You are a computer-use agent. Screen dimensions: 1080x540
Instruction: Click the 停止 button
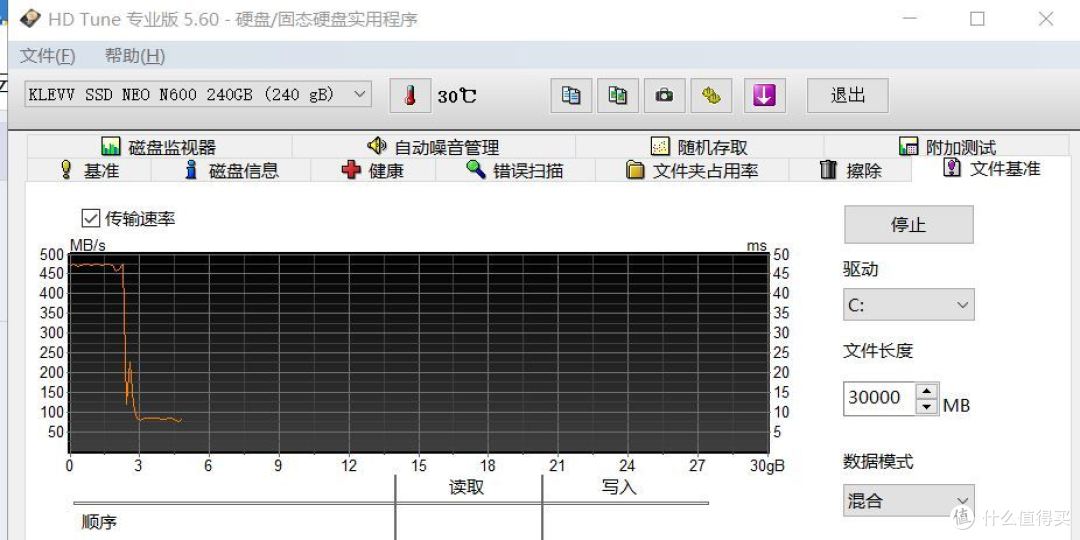(908, 225)
